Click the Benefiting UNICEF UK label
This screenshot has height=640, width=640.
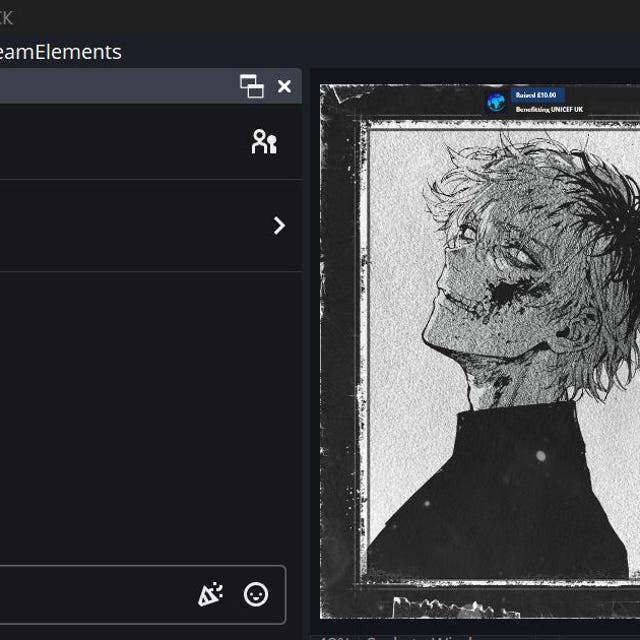point(549,109)
